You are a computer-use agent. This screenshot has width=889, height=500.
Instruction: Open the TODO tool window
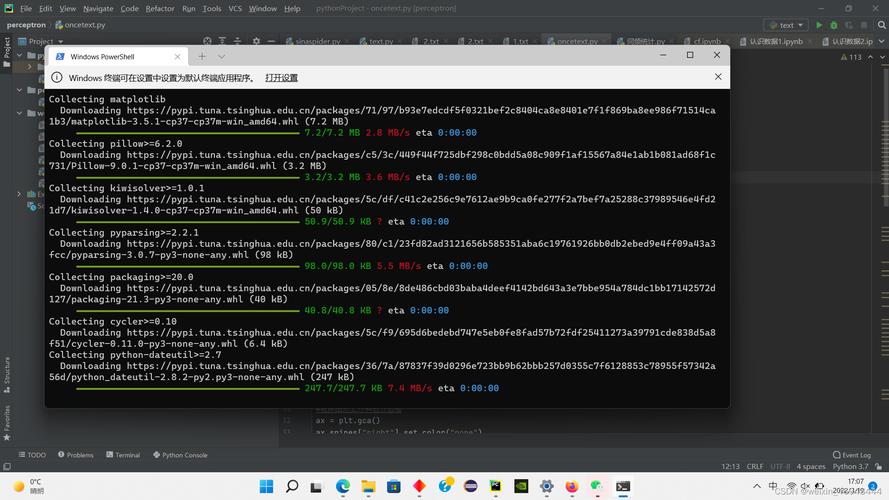click(32, 455)
